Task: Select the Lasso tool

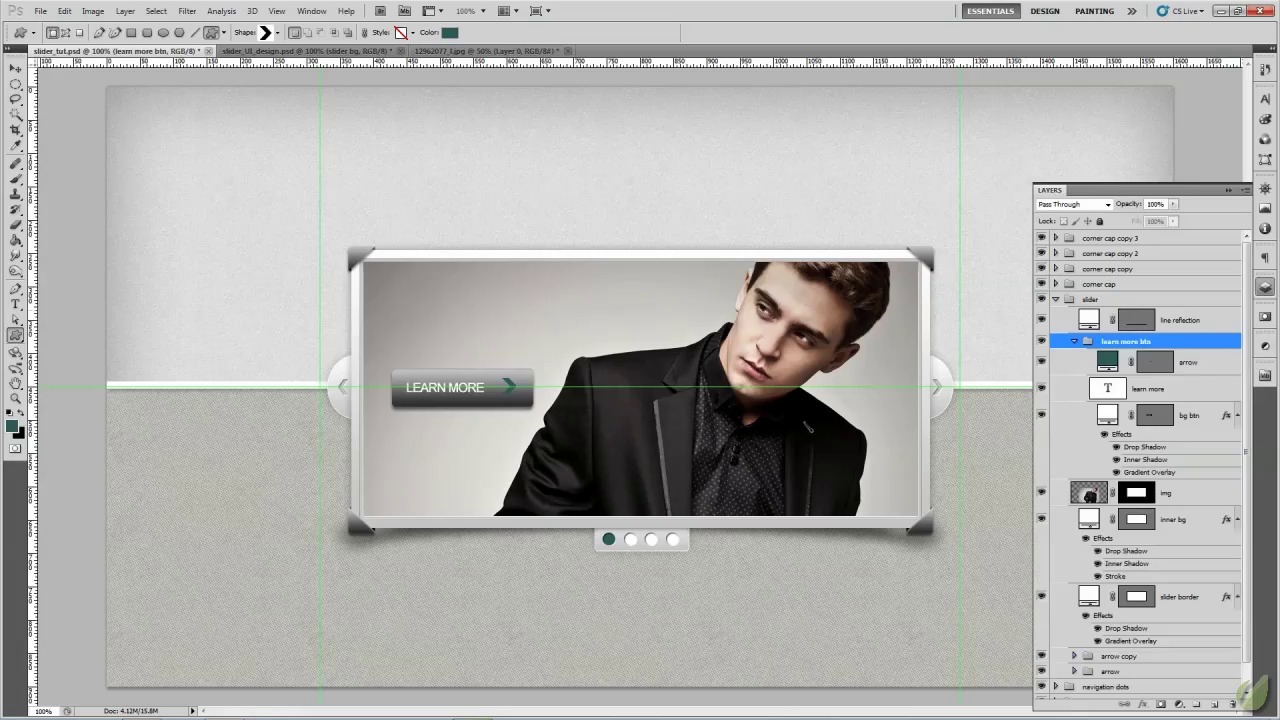Action: point(16,99)
